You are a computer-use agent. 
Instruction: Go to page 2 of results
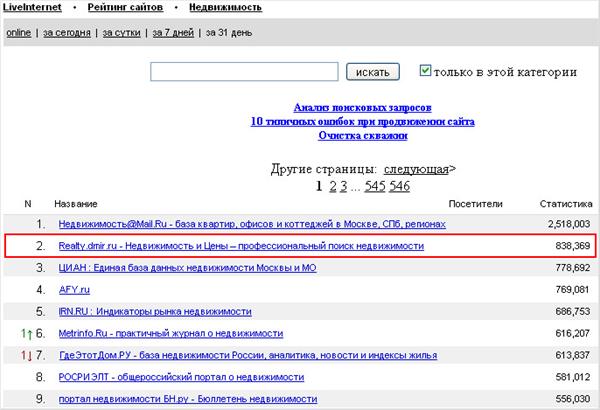pyautogui.click(x=333, y=186)
